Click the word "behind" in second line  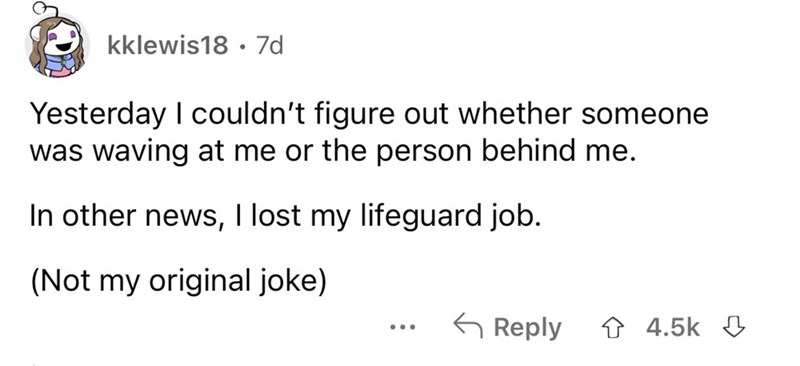[x=538, y=152]
